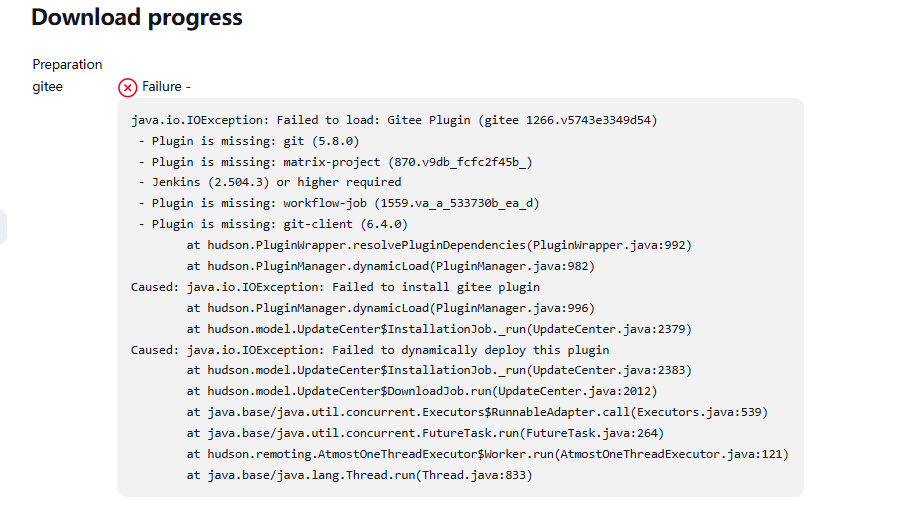Click the PluginManager.java:982 stack line

391,266
